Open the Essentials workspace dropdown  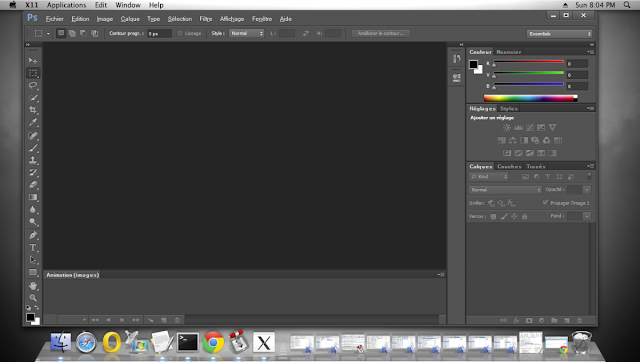coord(559,34)
